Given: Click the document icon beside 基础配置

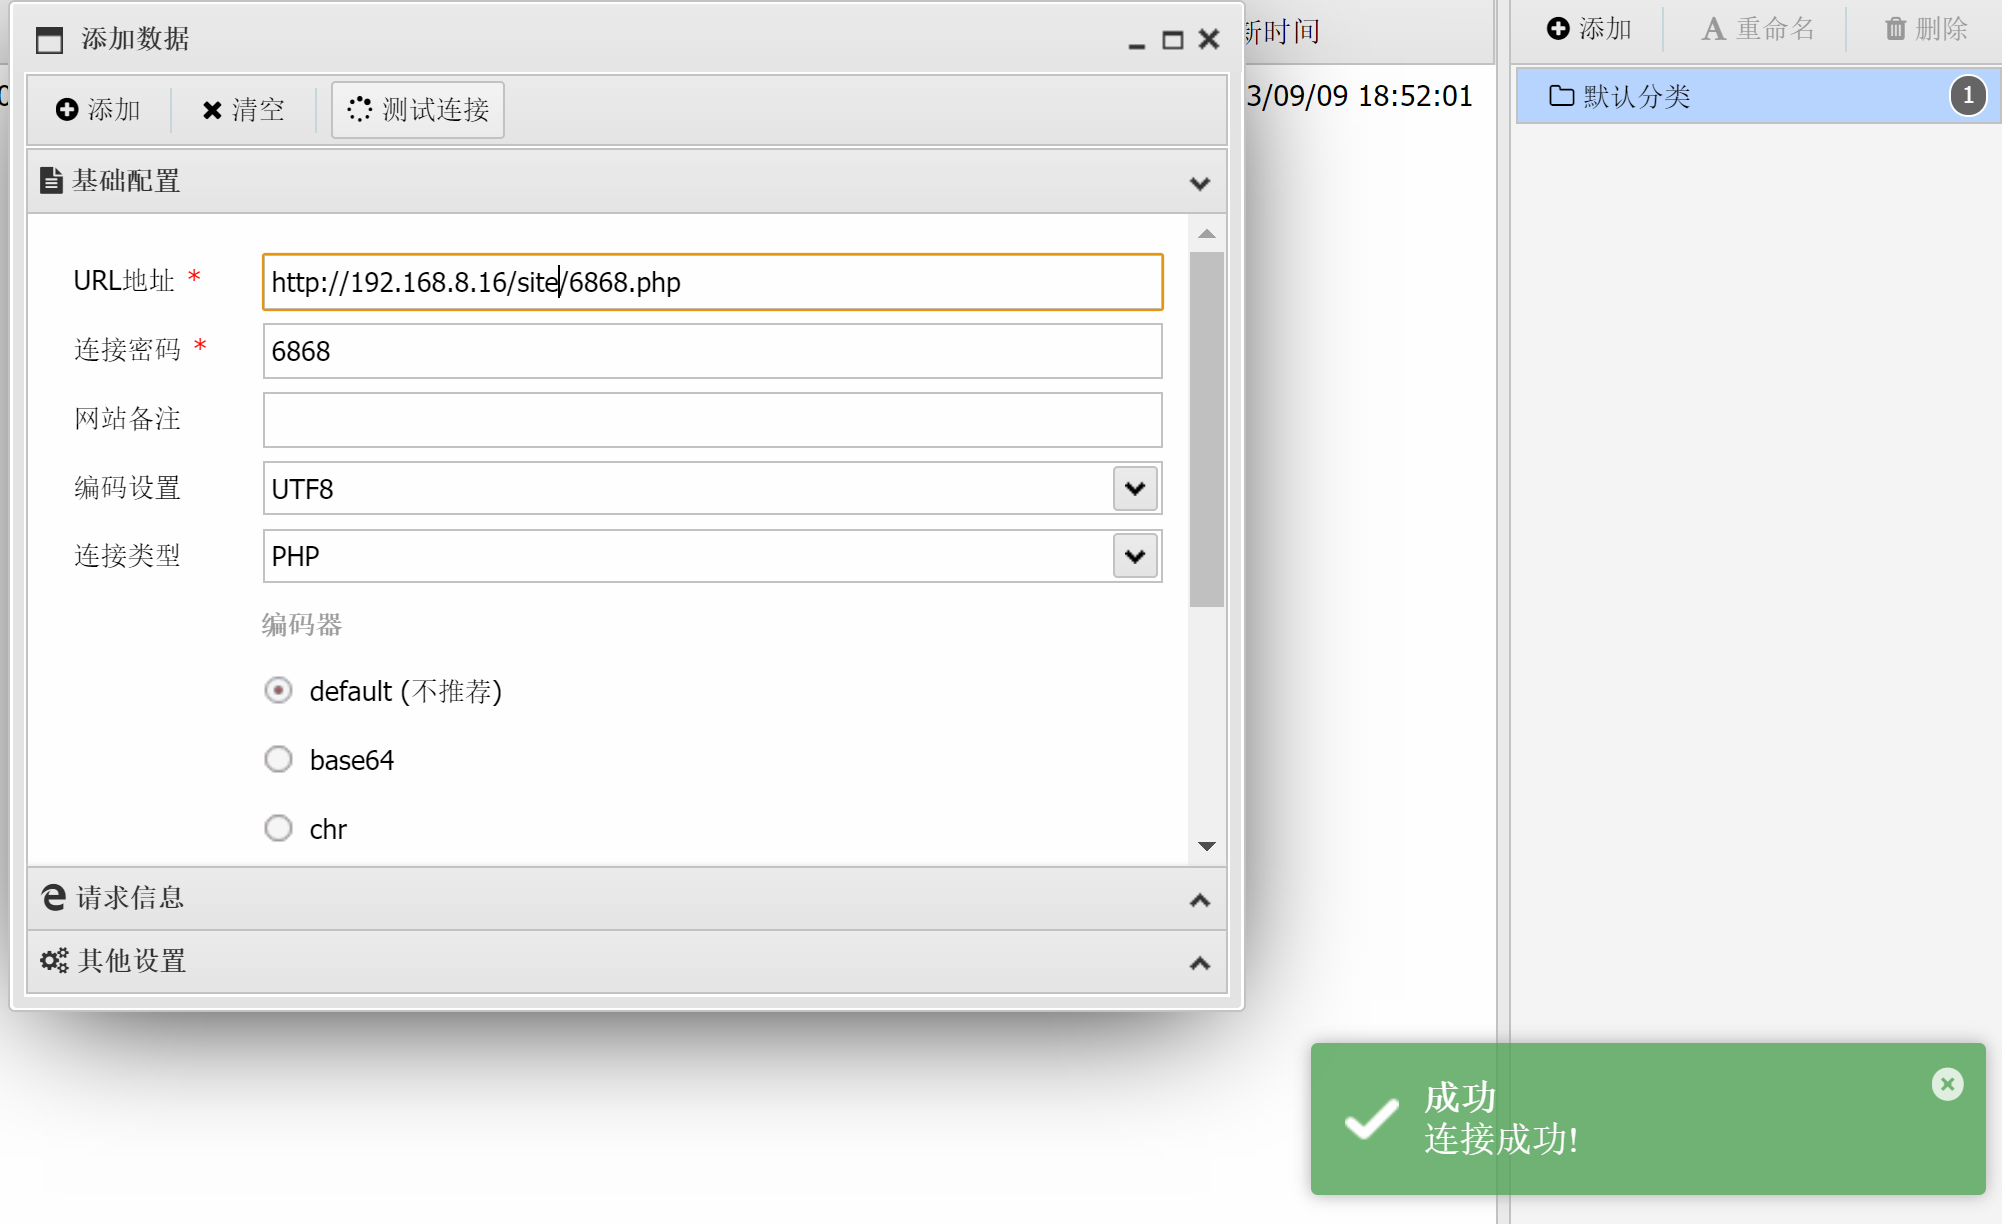Looking at the screenshot, I should pos(51,181).
